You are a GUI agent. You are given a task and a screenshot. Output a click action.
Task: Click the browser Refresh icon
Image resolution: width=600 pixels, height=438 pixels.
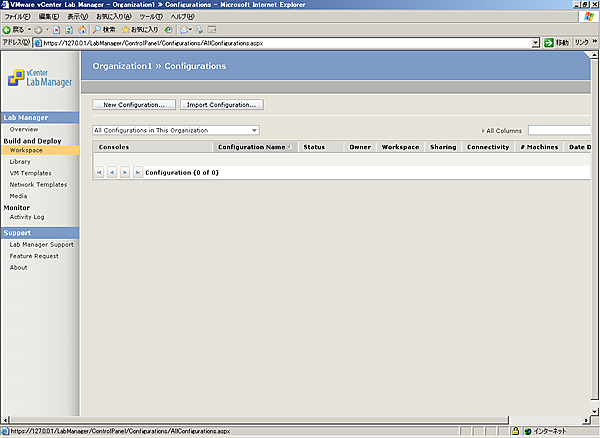point(67,30)
